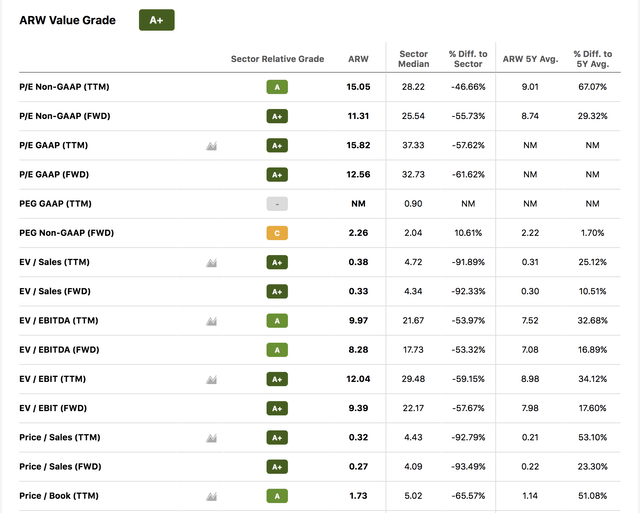
Task: Click ARW value 1.73 for Price / Book (TTM)
Action: click(358, 496)
